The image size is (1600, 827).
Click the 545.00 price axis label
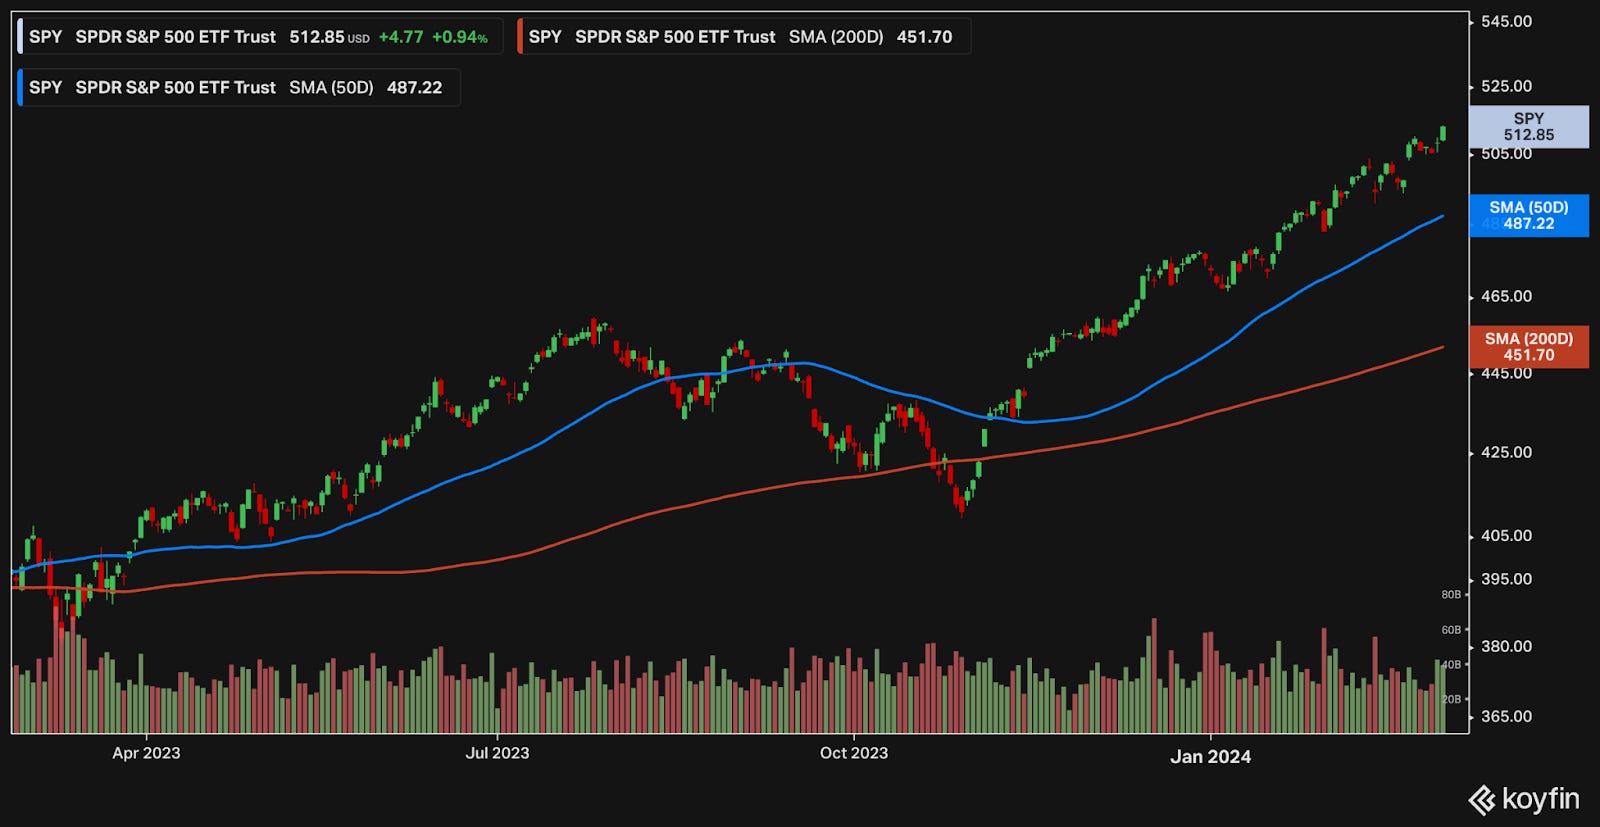tap(1506, 21)
